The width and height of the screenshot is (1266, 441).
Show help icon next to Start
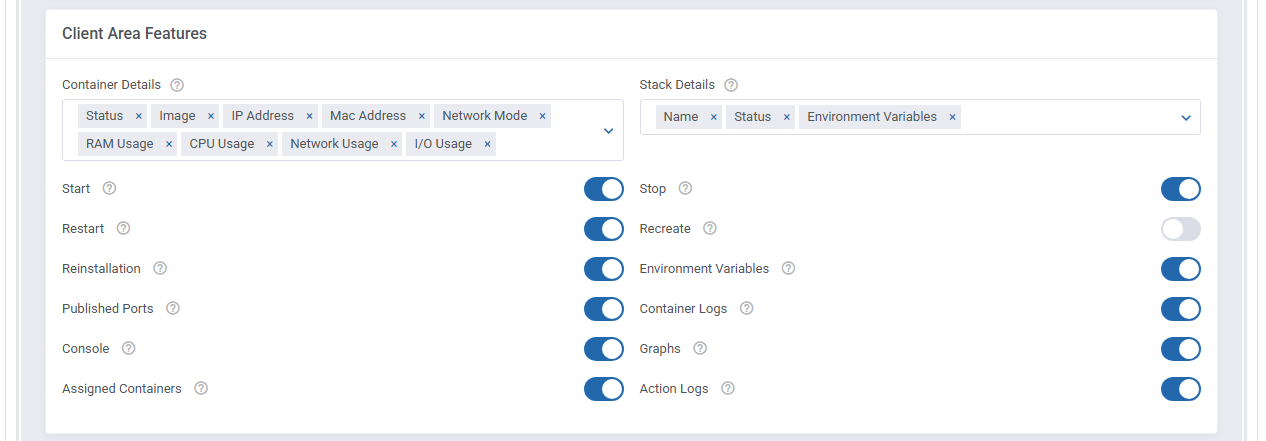pyautogui.click(x=110, y=188)
